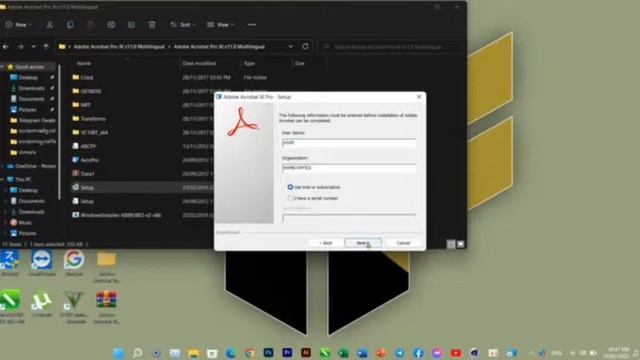The image size is (640, 360).
Task: Open the New dropdown in Explorer
Action: [18, 25]
